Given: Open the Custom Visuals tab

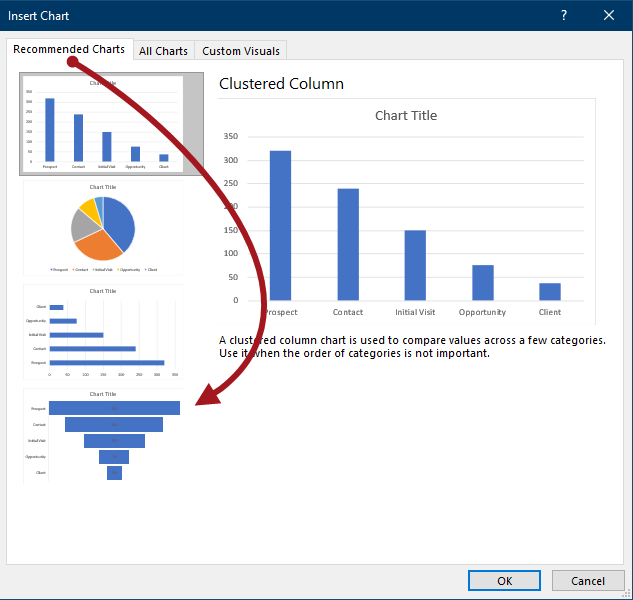Looking at the screenshot, I should click(241, 51).
